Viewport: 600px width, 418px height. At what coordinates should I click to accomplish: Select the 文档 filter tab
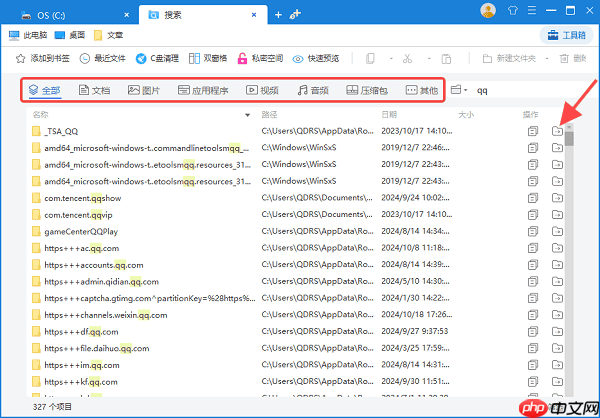click(x=94, y=90)
